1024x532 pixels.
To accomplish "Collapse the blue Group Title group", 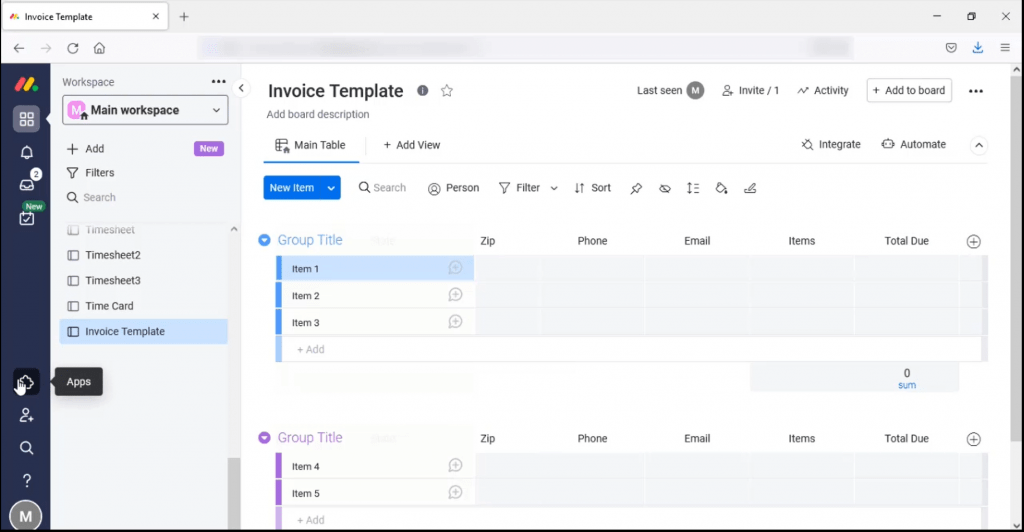I will pyautogui.click(x=264, y=240).
